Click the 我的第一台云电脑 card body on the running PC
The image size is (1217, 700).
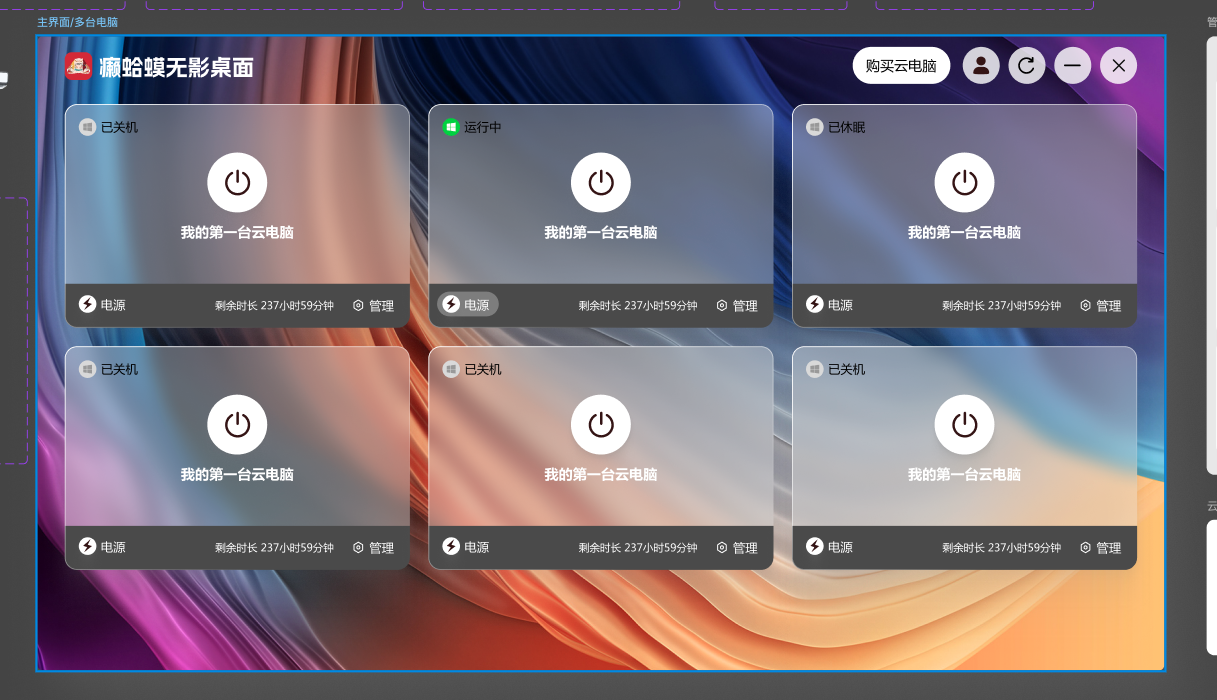click(600, 232)
